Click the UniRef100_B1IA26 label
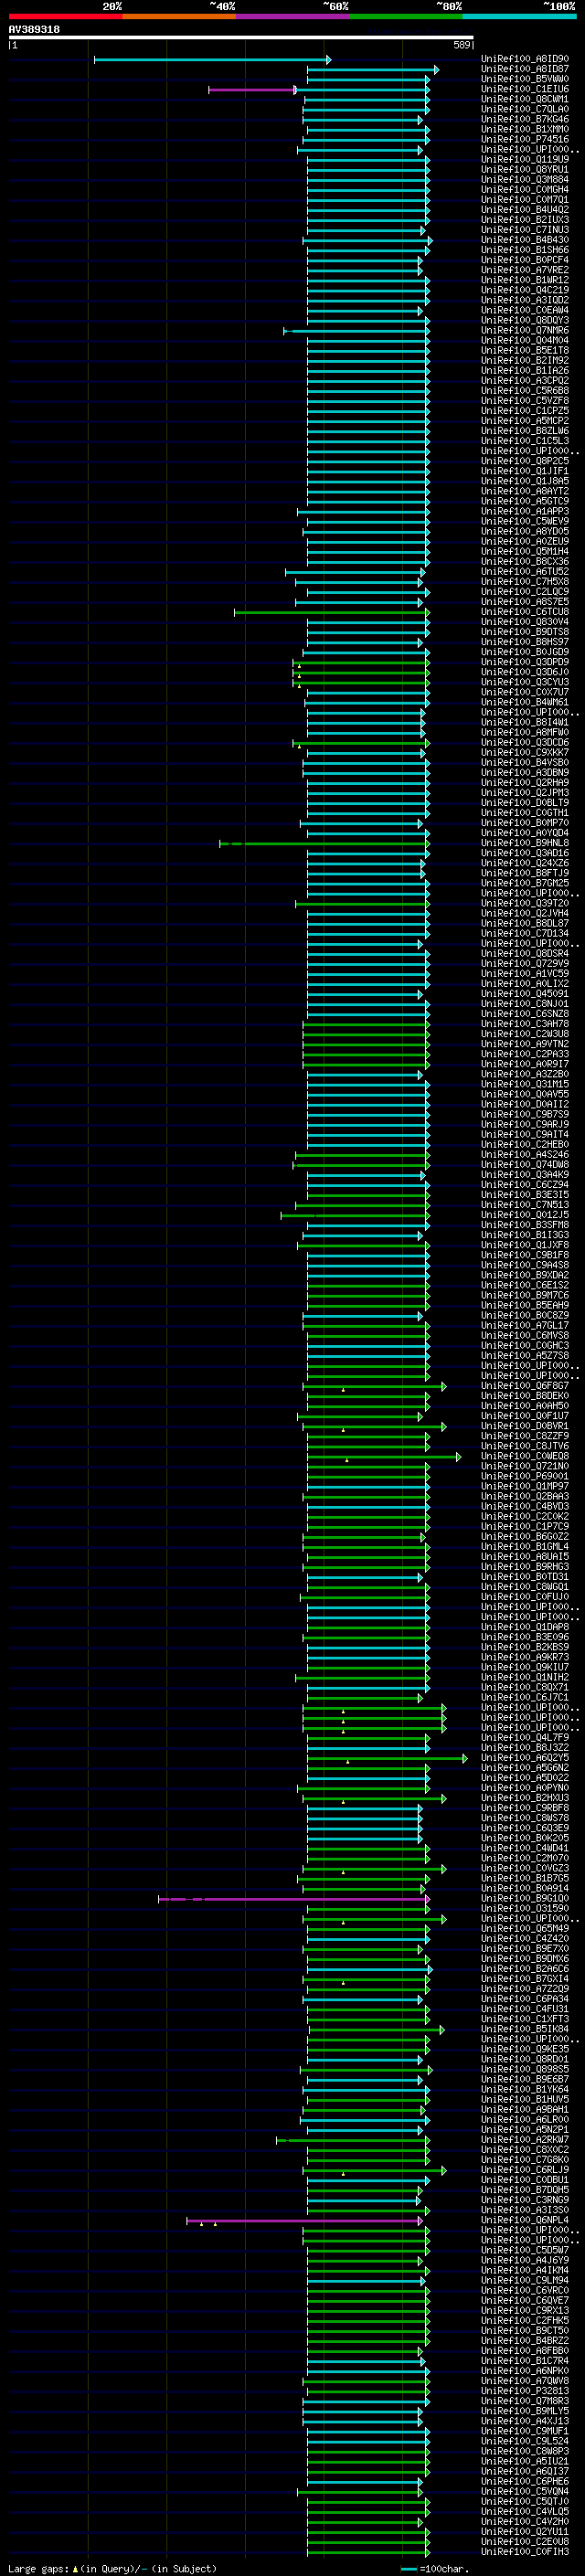Screen dimensions: 585x2576 [x=525, y=370]
